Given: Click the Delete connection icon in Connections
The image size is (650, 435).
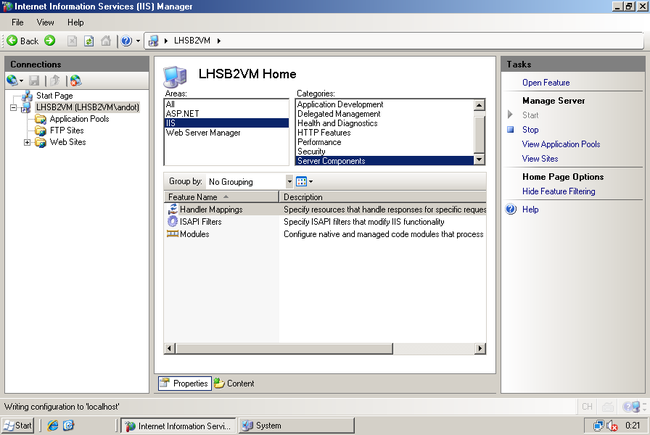Looking at the screenshot, I should tap(75, 80).
